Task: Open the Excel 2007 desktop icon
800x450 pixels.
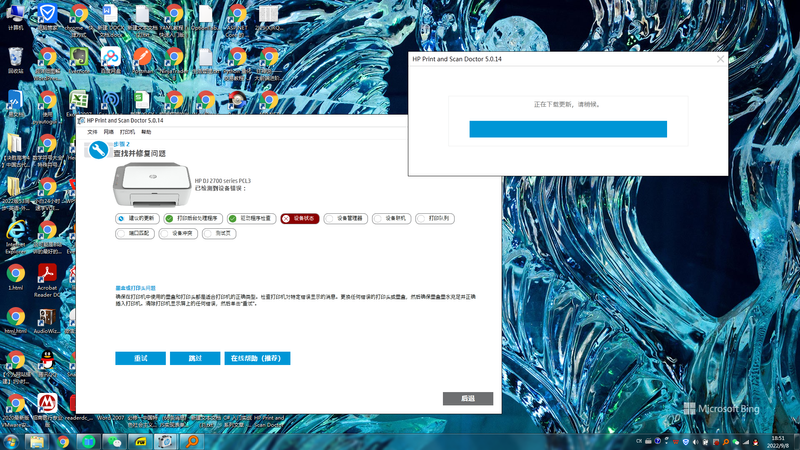Action: tap(79, 103)
